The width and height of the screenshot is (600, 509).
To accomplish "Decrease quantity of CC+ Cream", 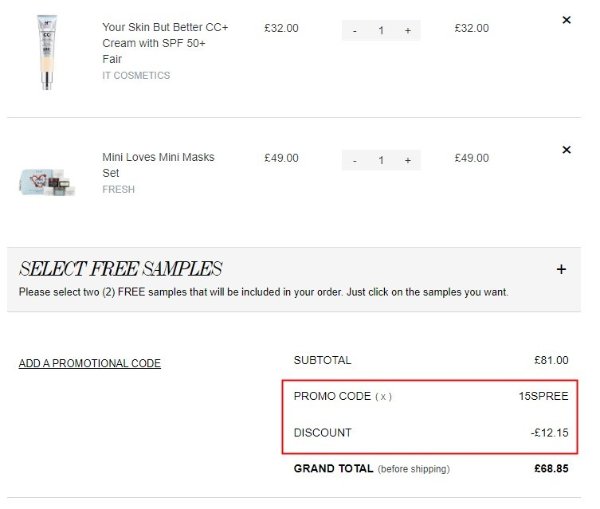I will tap(355, 30).
